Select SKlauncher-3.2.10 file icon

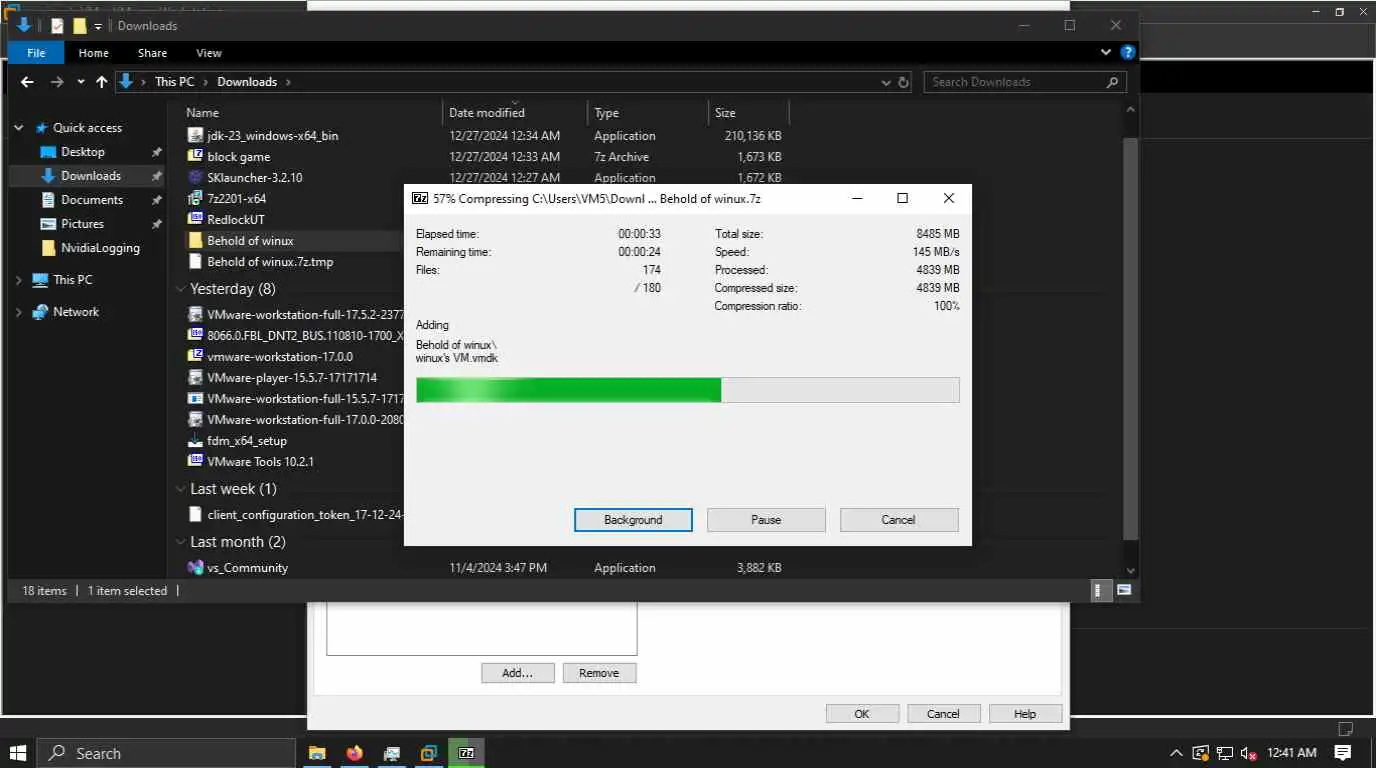point(196,177)
